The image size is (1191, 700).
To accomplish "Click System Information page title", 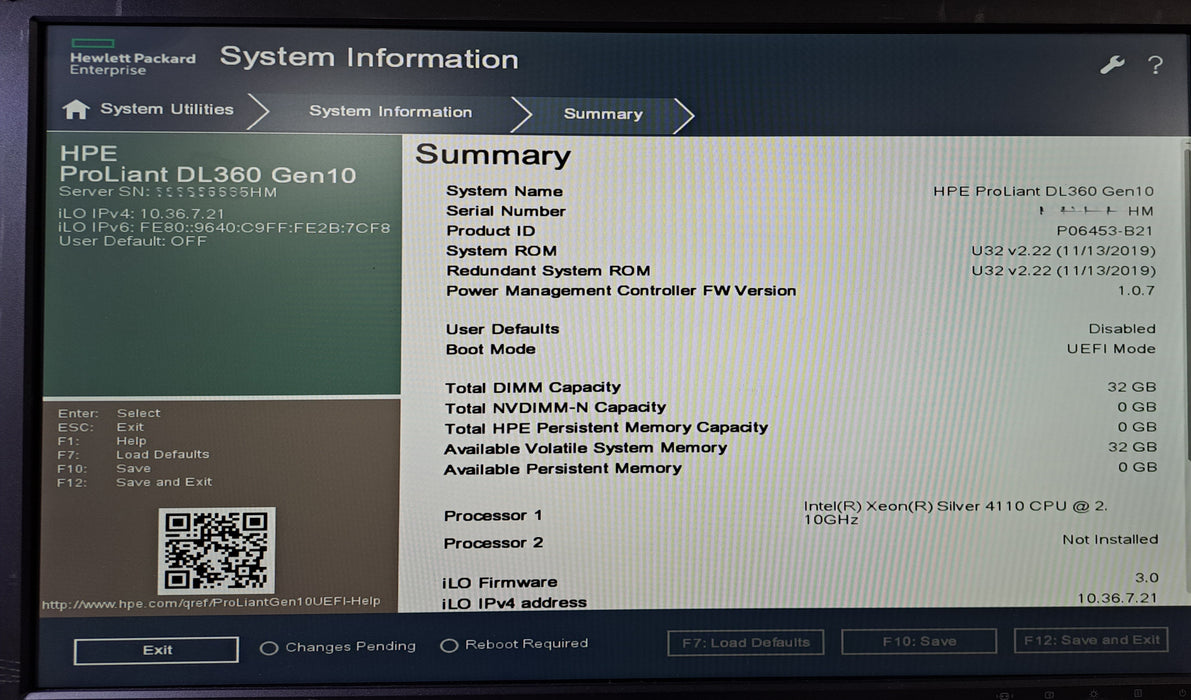I will click(369, 58).
